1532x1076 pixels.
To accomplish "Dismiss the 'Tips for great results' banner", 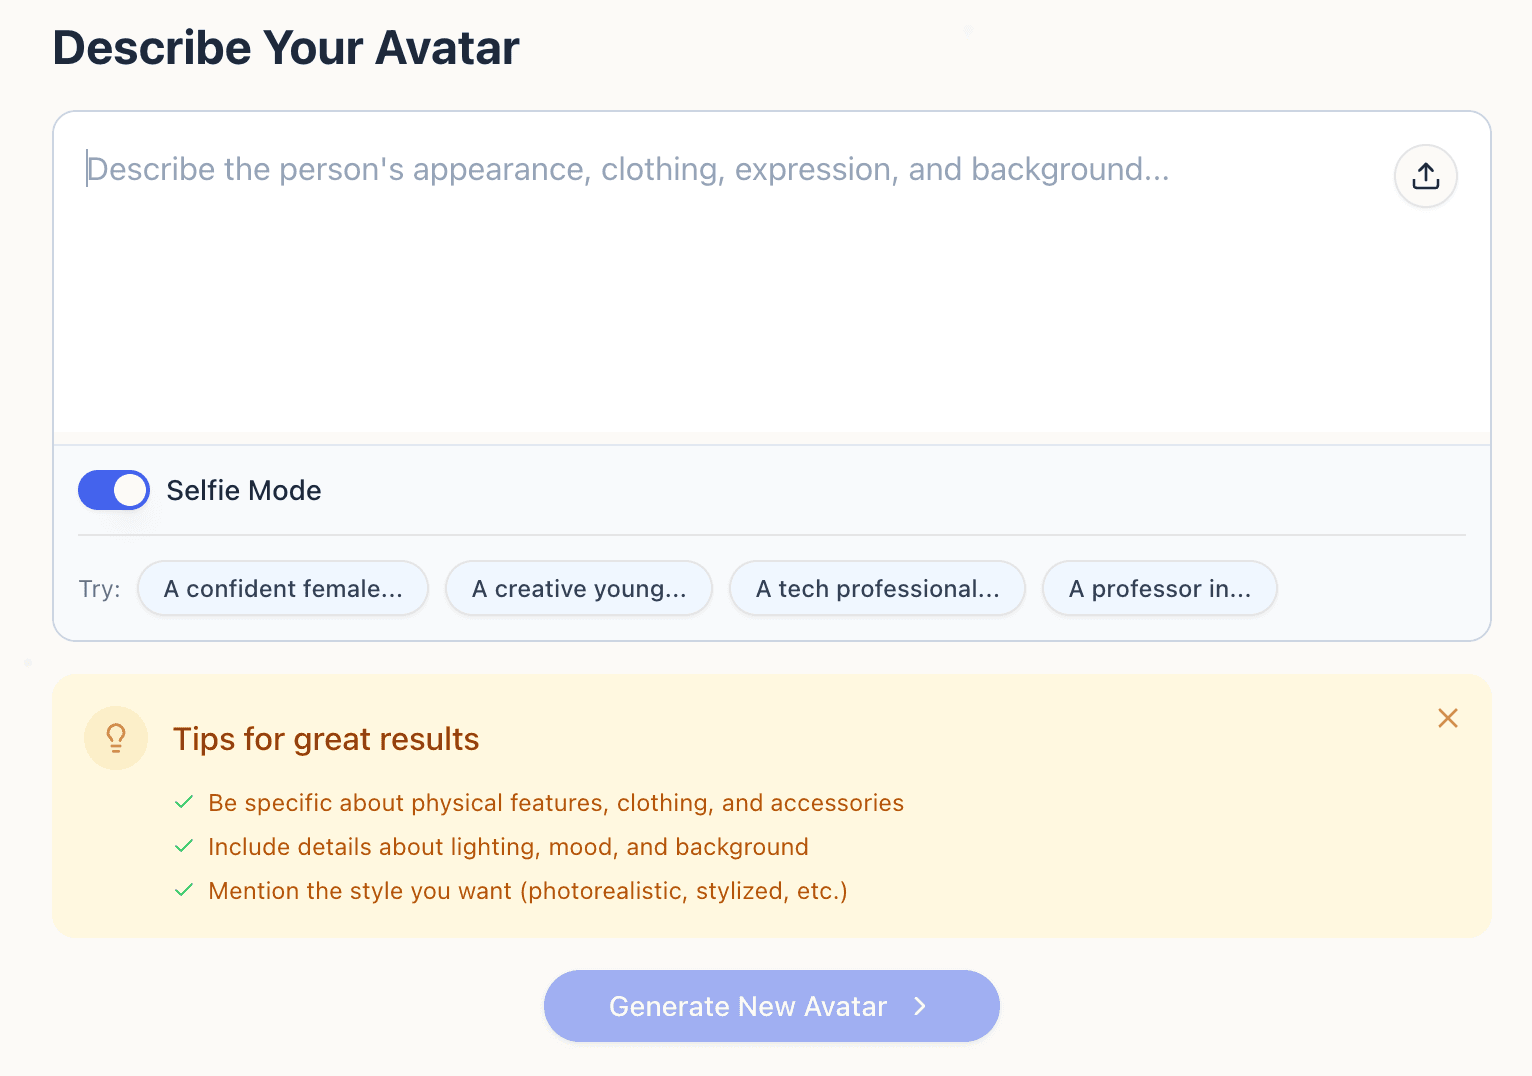I will 1448,718.
